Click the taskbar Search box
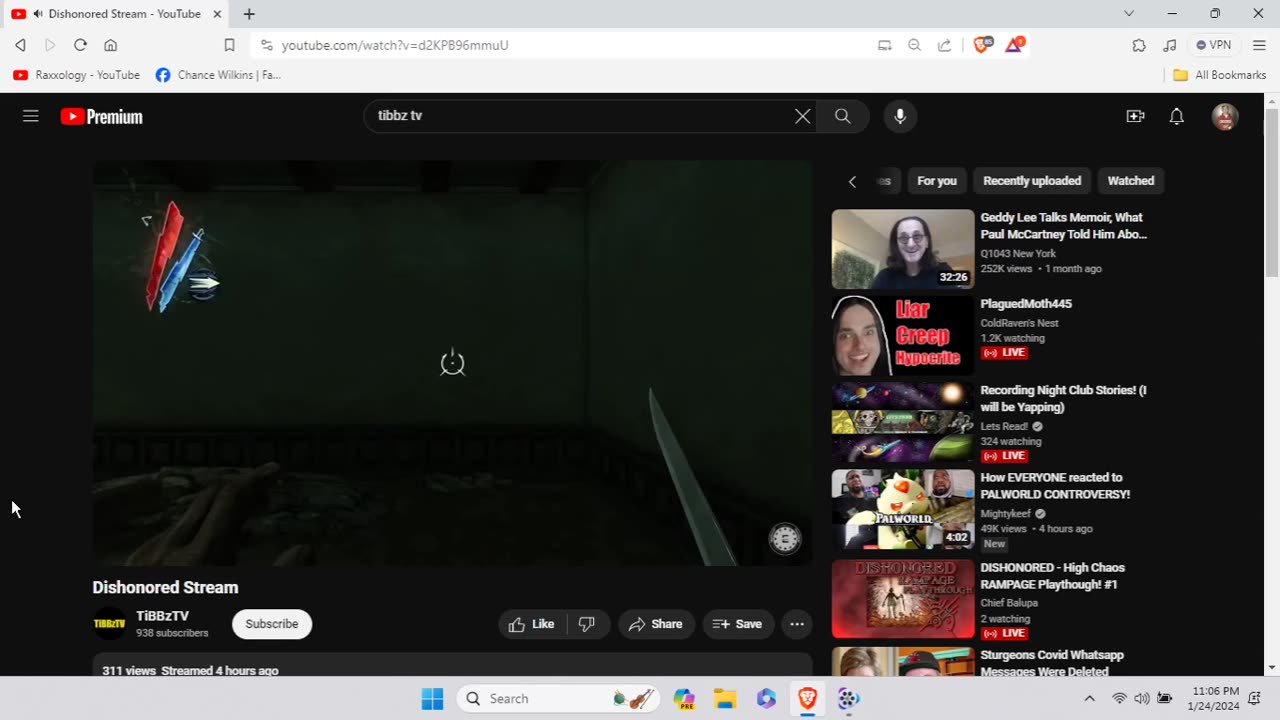 coord(560,698)
